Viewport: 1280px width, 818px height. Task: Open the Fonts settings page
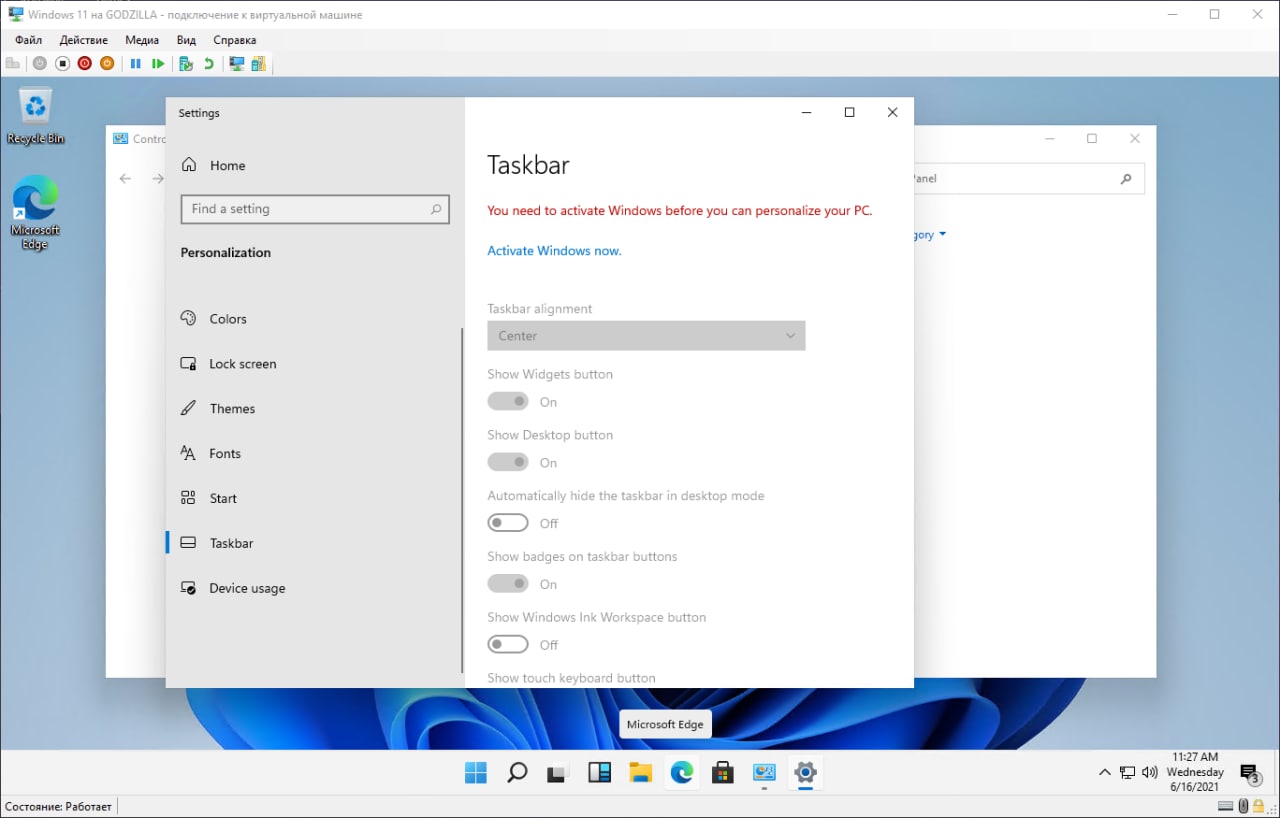point(224,454)
